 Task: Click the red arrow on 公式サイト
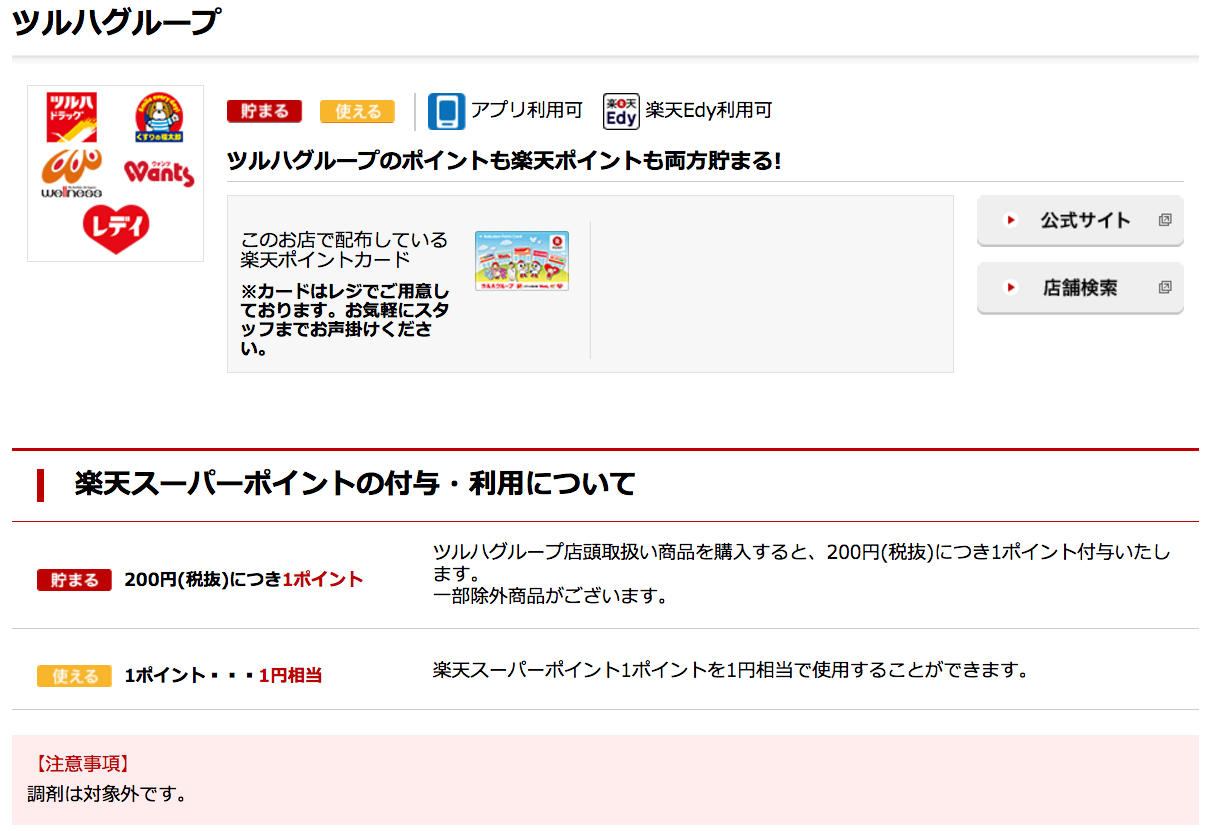1010,220
